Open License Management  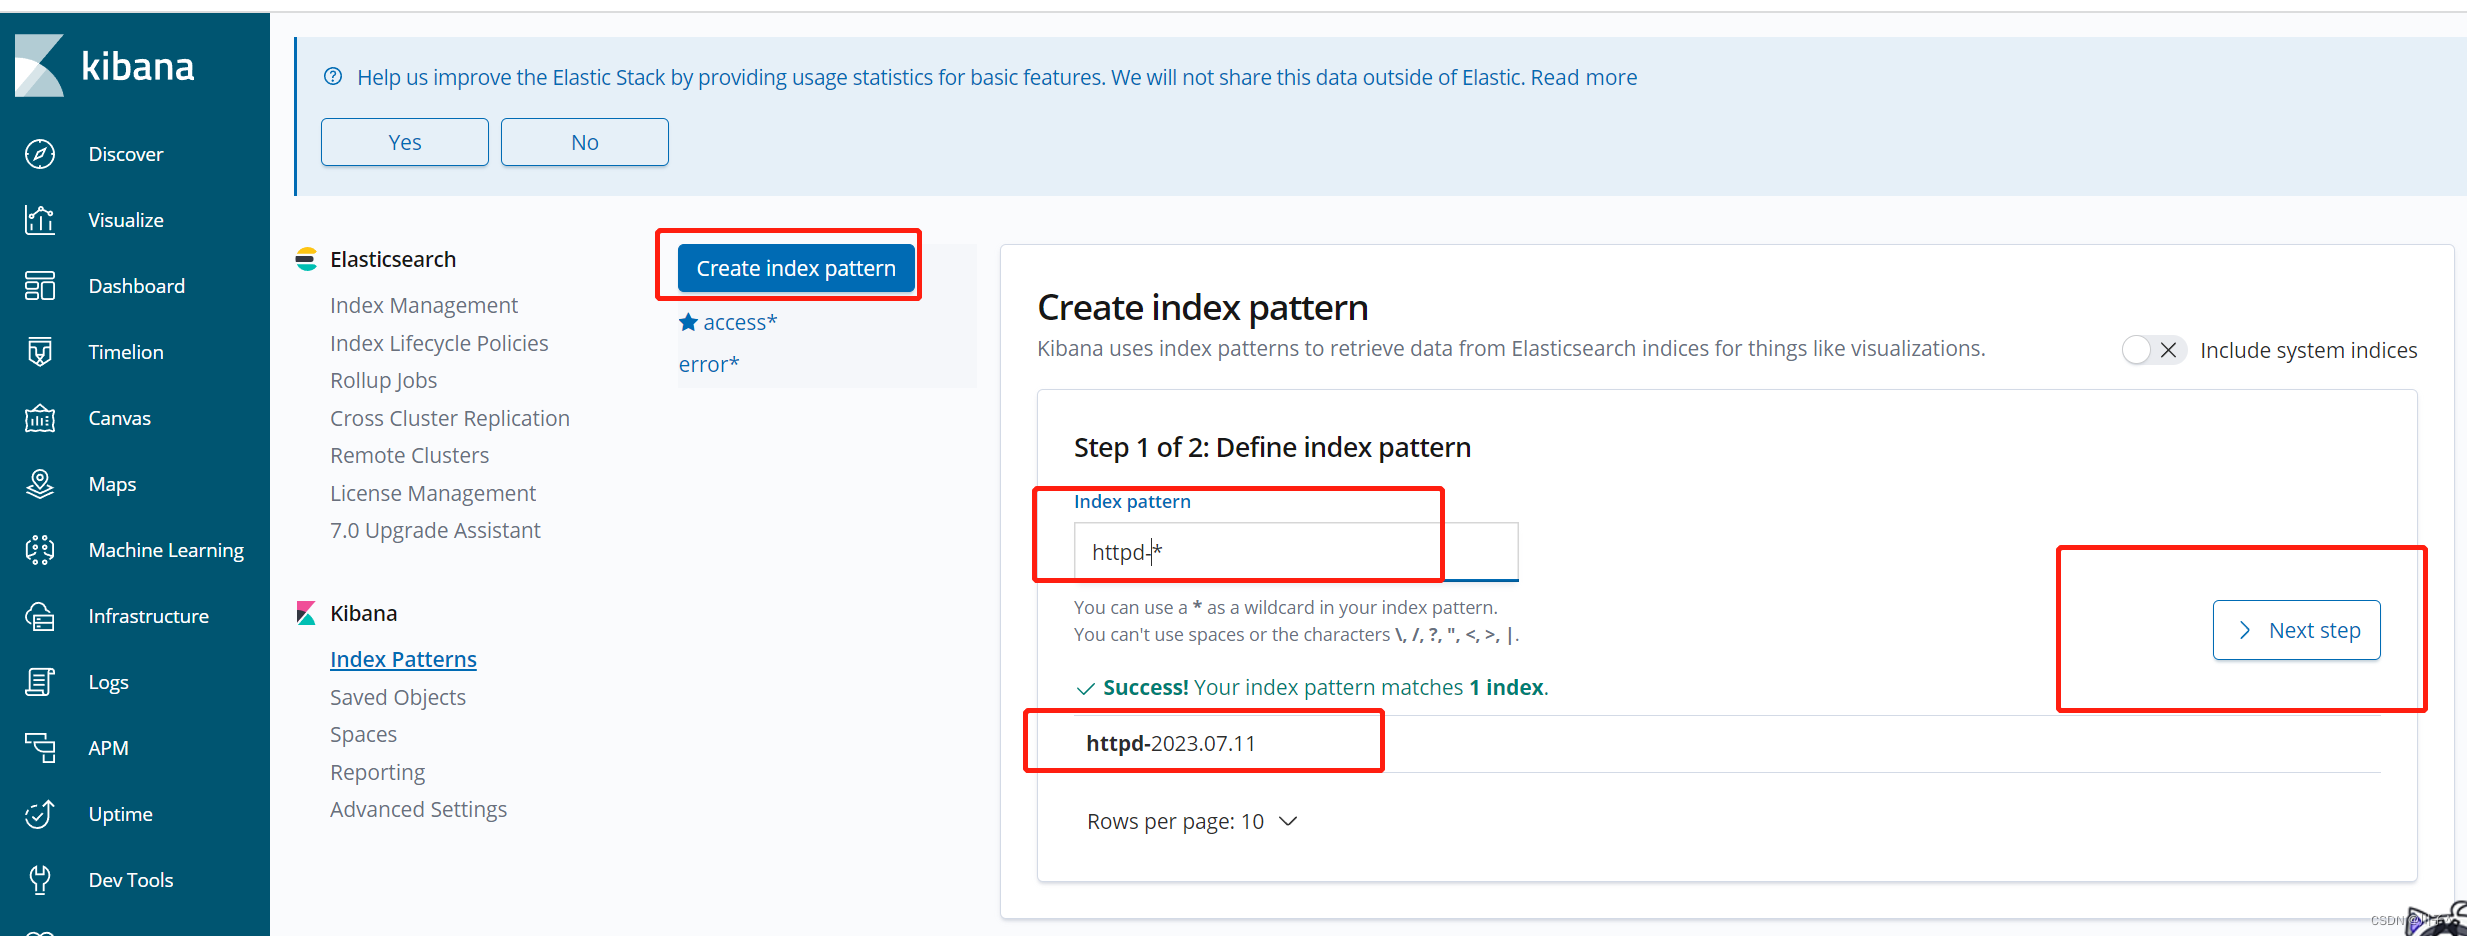433,493
